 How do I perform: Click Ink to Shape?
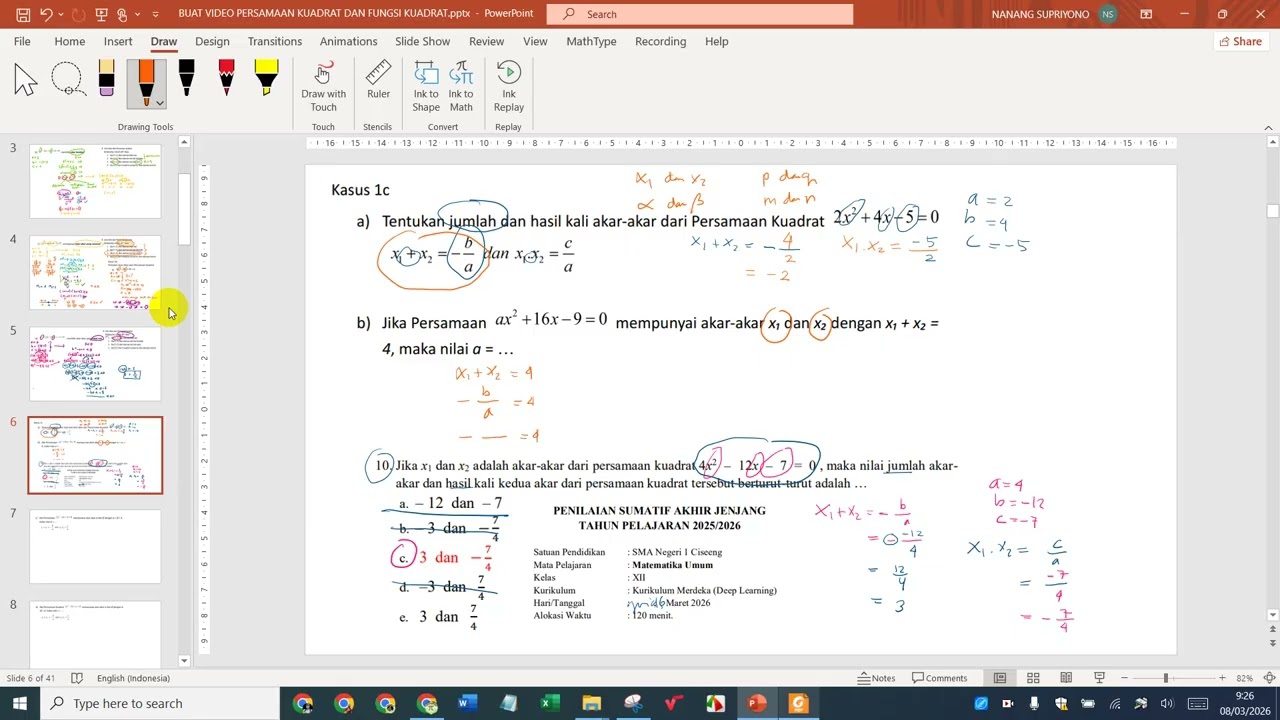(x=426, y=87)
